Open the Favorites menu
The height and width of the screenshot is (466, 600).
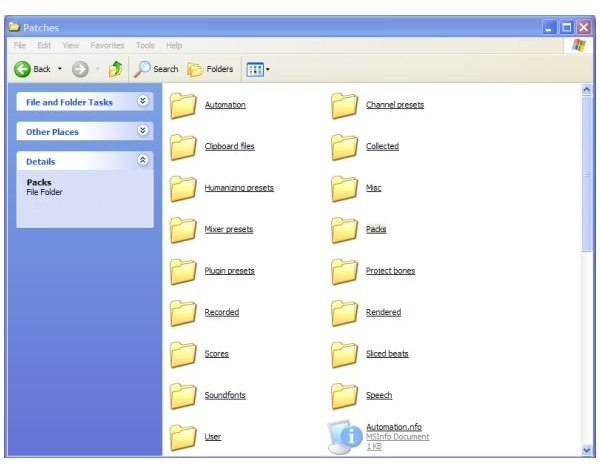108,46
